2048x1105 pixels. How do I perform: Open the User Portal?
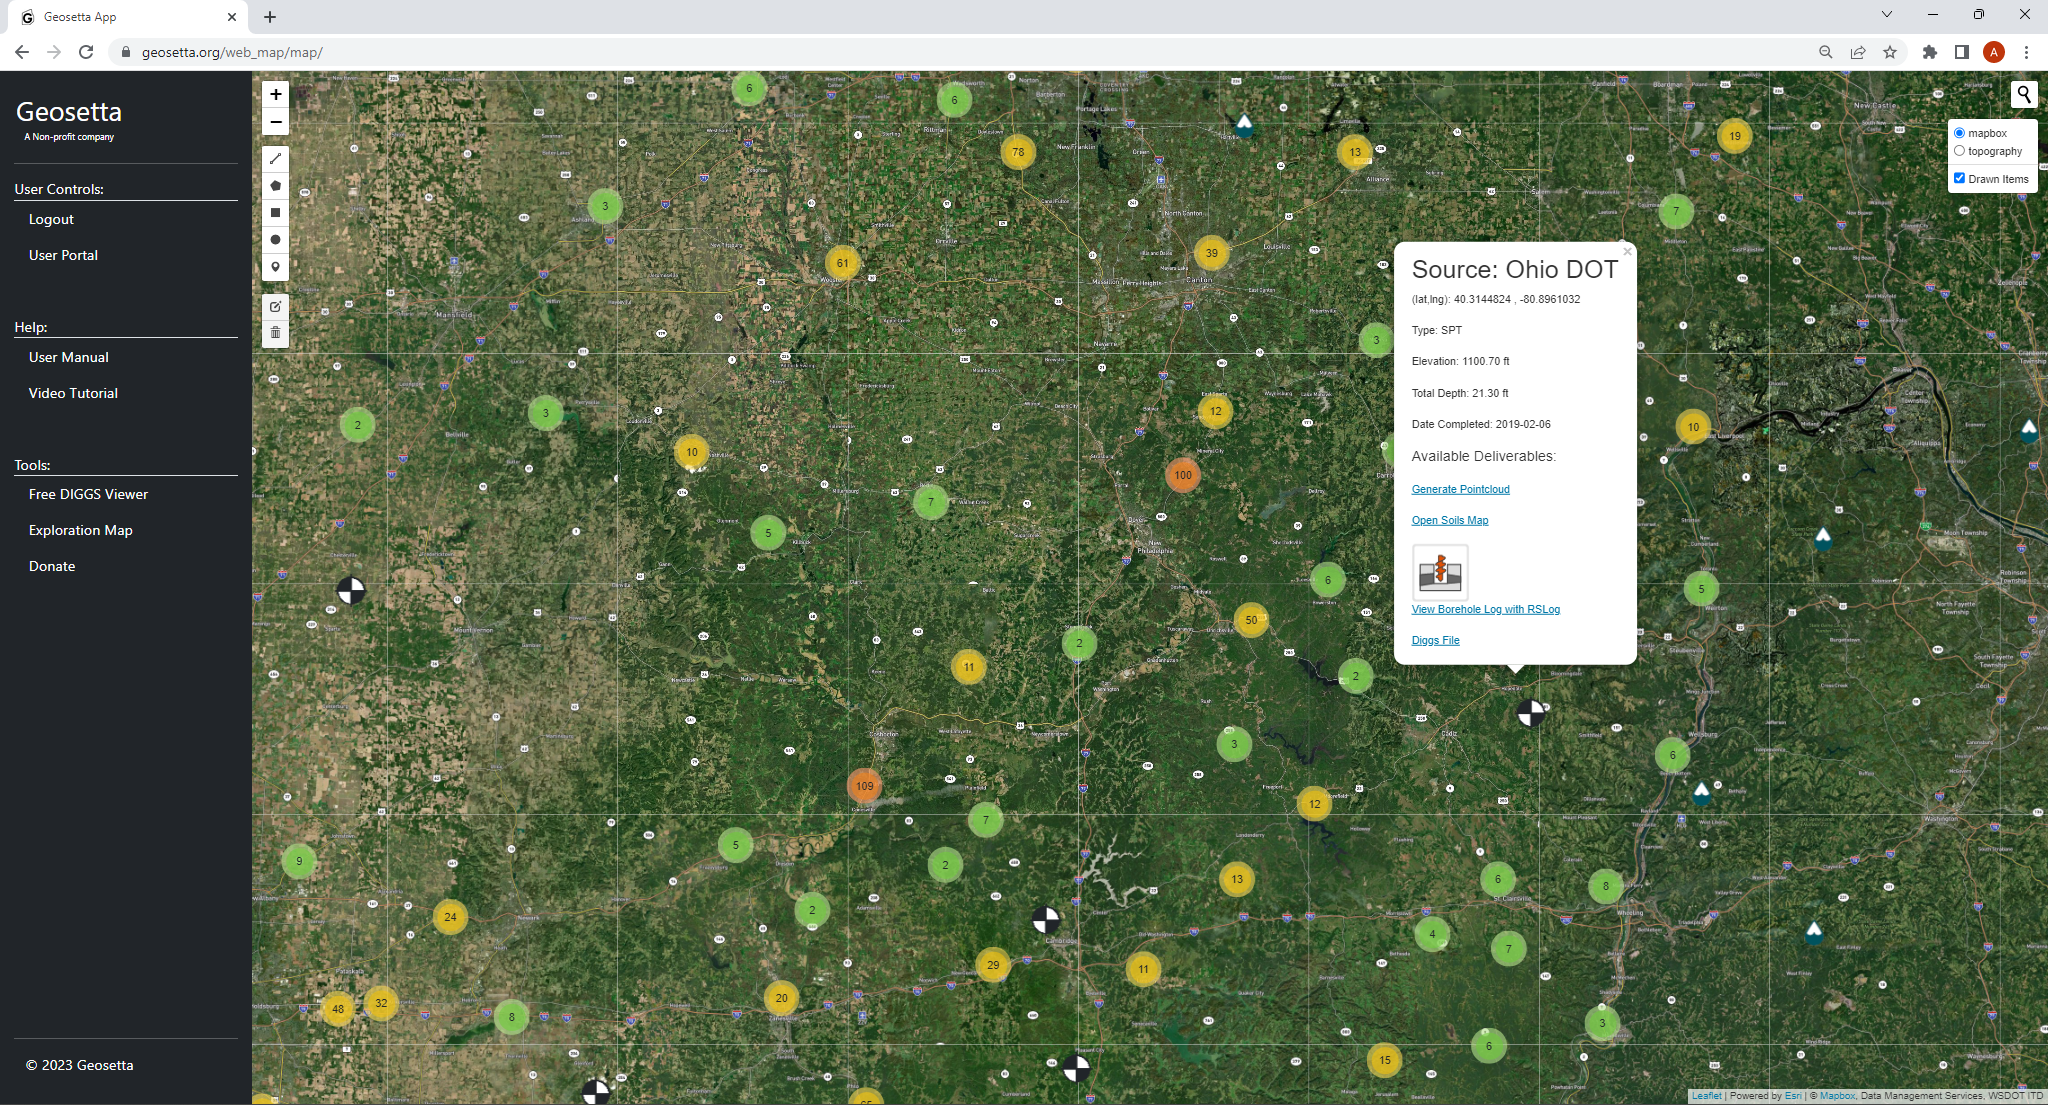point(63,255)
